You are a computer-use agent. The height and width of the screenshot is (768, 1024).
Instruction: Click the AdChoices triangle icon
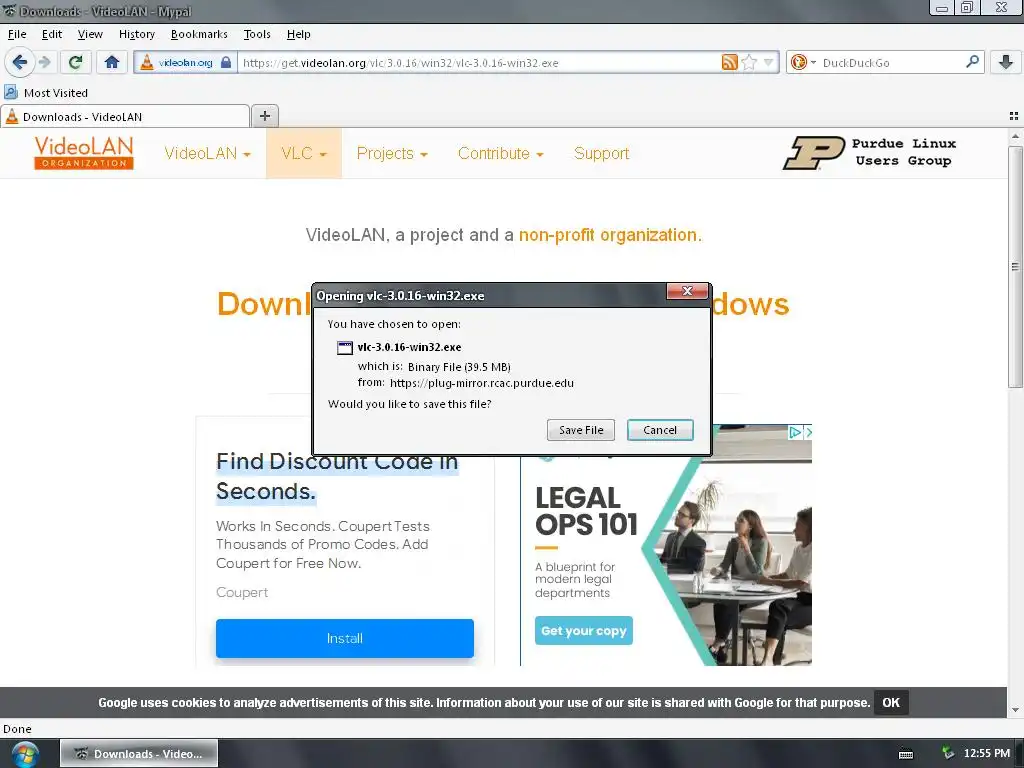[795, 432]
